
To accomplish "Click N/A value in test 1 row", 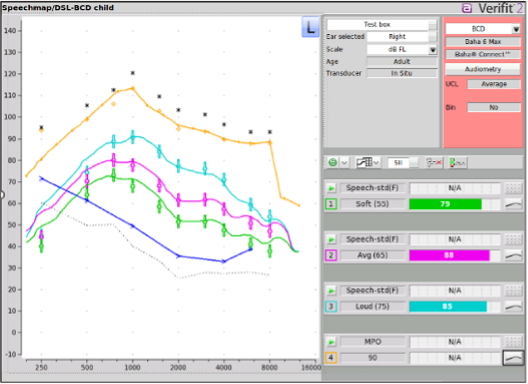I will (x=455, y=188).
